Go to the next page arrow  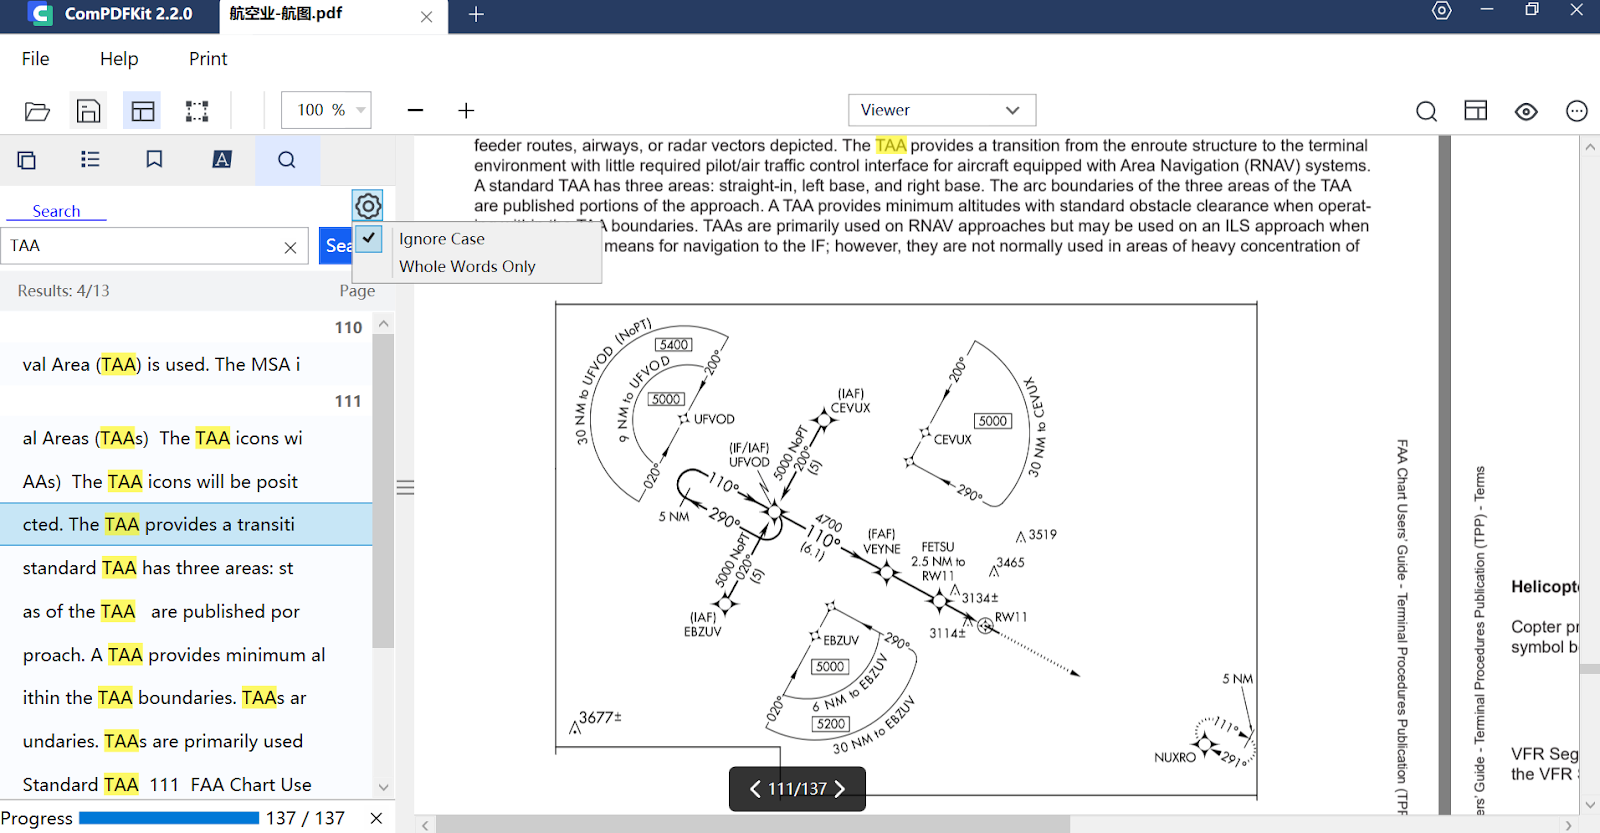click(840, 789)
